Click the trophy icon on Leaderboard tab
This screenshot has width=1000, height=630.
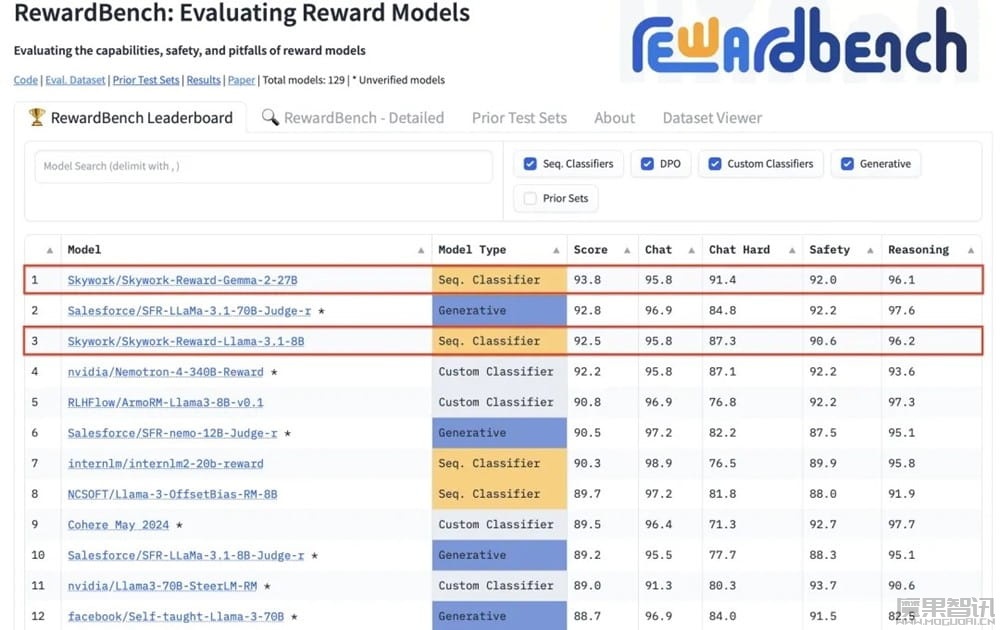(36, 117)
